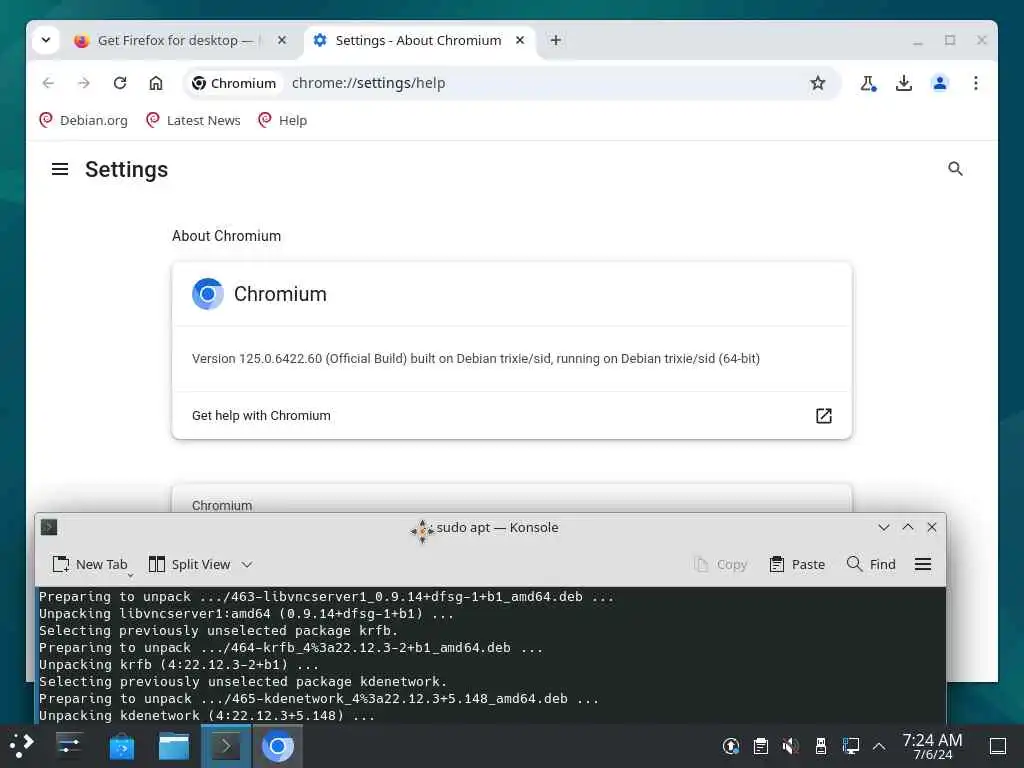Open Find in Konsole
Image resolution: width=1024 pixels, height=768 pixels.
tap(871, 564)
